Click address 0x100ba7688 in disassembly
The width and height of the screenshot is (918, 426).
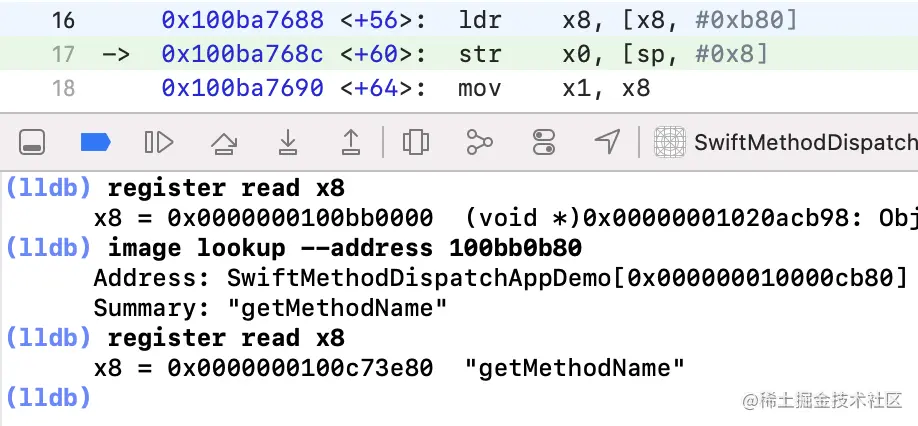click(x=242, y=20)
